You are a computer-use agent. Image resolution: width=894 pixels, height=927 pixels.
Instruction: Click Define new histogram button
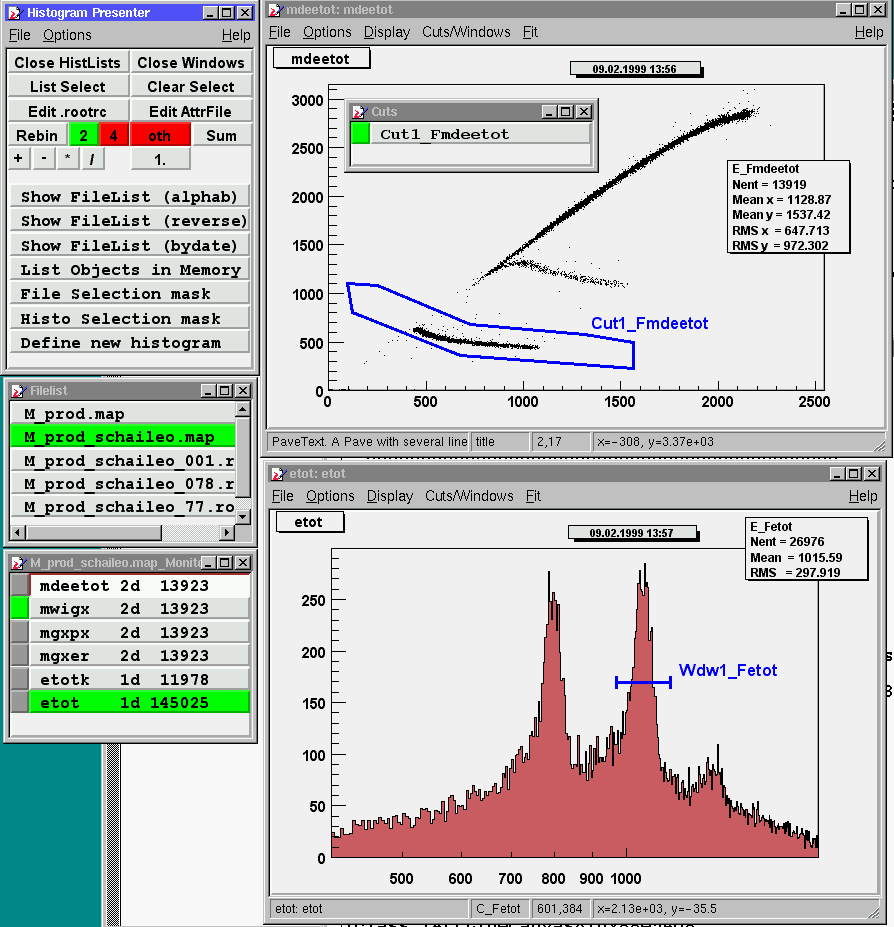point(130,342)
